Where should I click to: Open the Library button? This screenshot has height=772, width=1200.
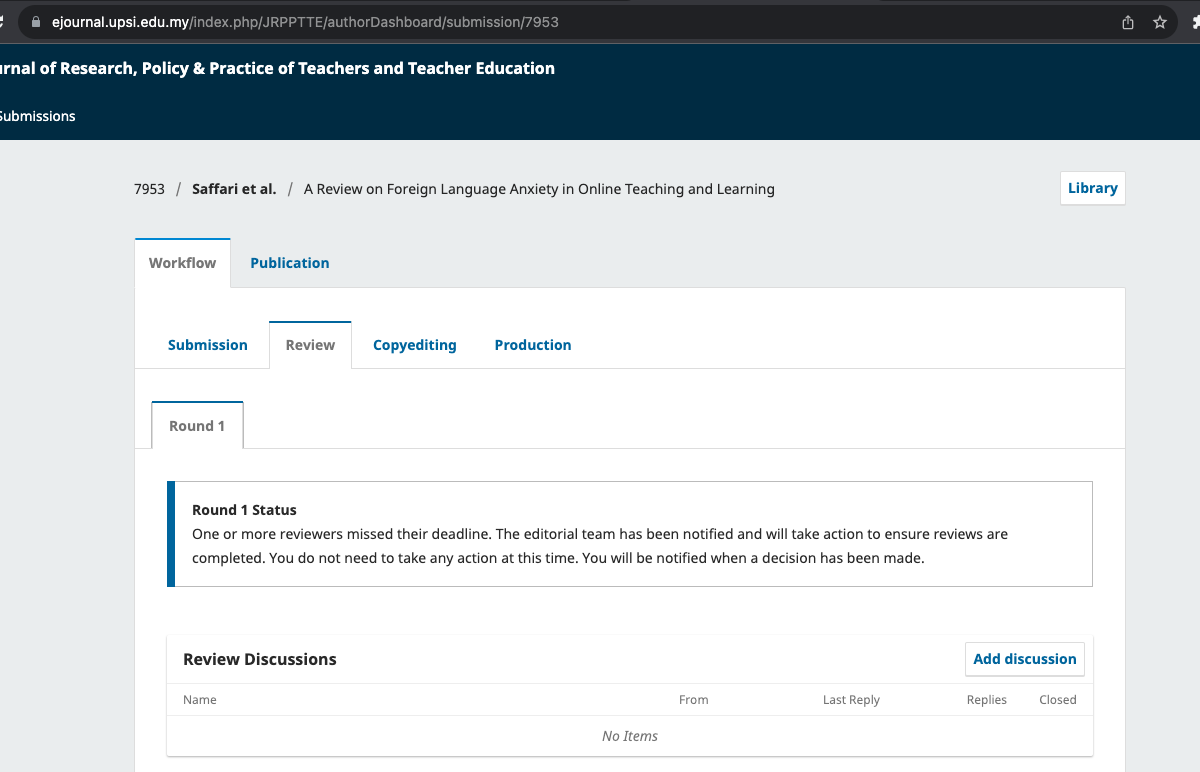click(1092, 188)
